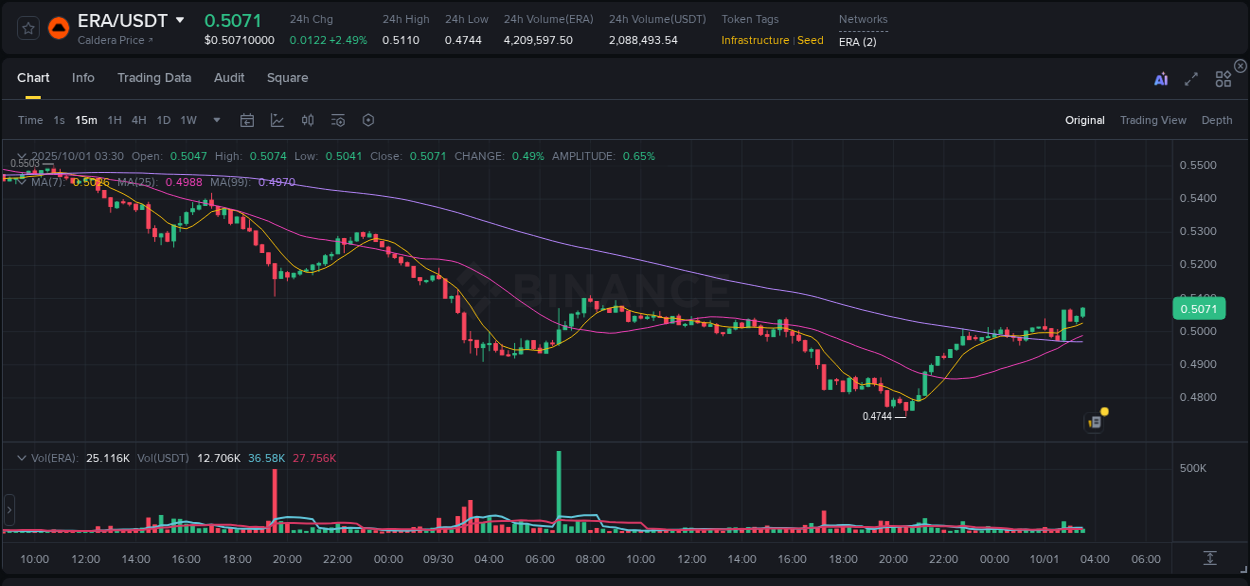Open the chart settings gear icon
The width and height of the screenshot is (1250, 586).
click(368, 120)
